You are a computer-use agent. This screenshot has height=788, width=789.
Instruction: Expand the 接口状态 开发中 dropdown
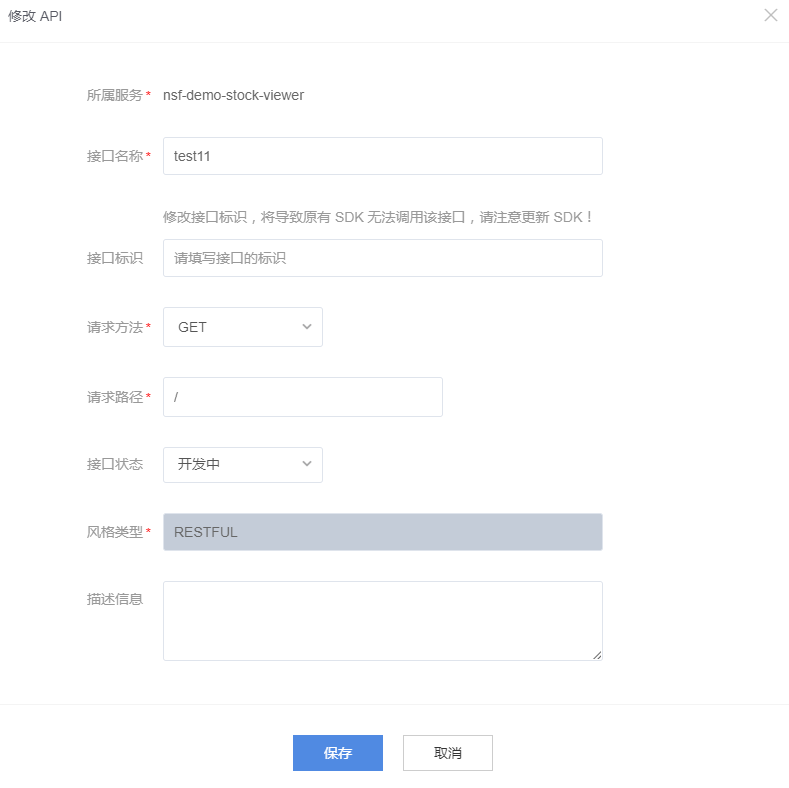pyautogui.click(x=242, y=464)
